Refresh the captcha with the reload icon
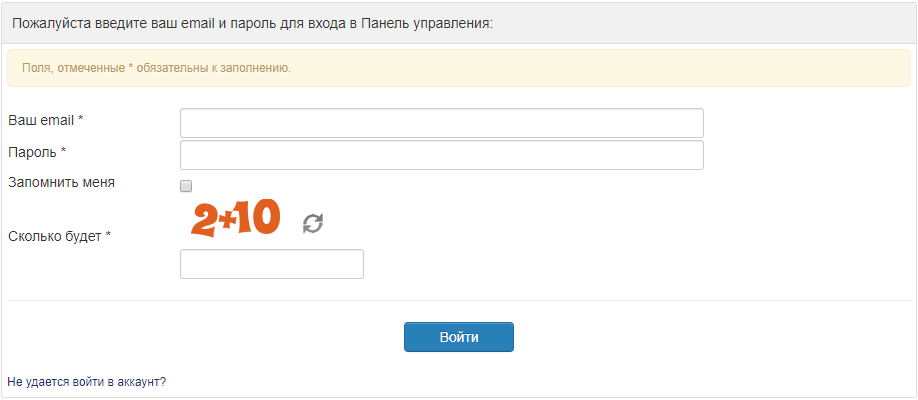This screenshot has width=918, height=400. (313, 223)
